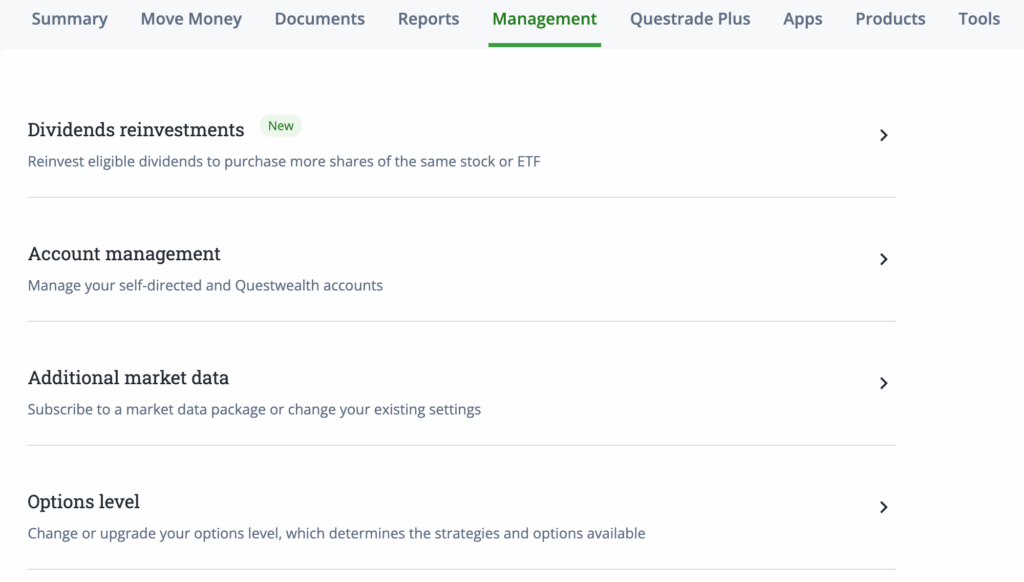Image resolution: width=1024 pixels, height=582 pixels.
Task: Select the Additional market data heading
Action: (x=128, y=378)
